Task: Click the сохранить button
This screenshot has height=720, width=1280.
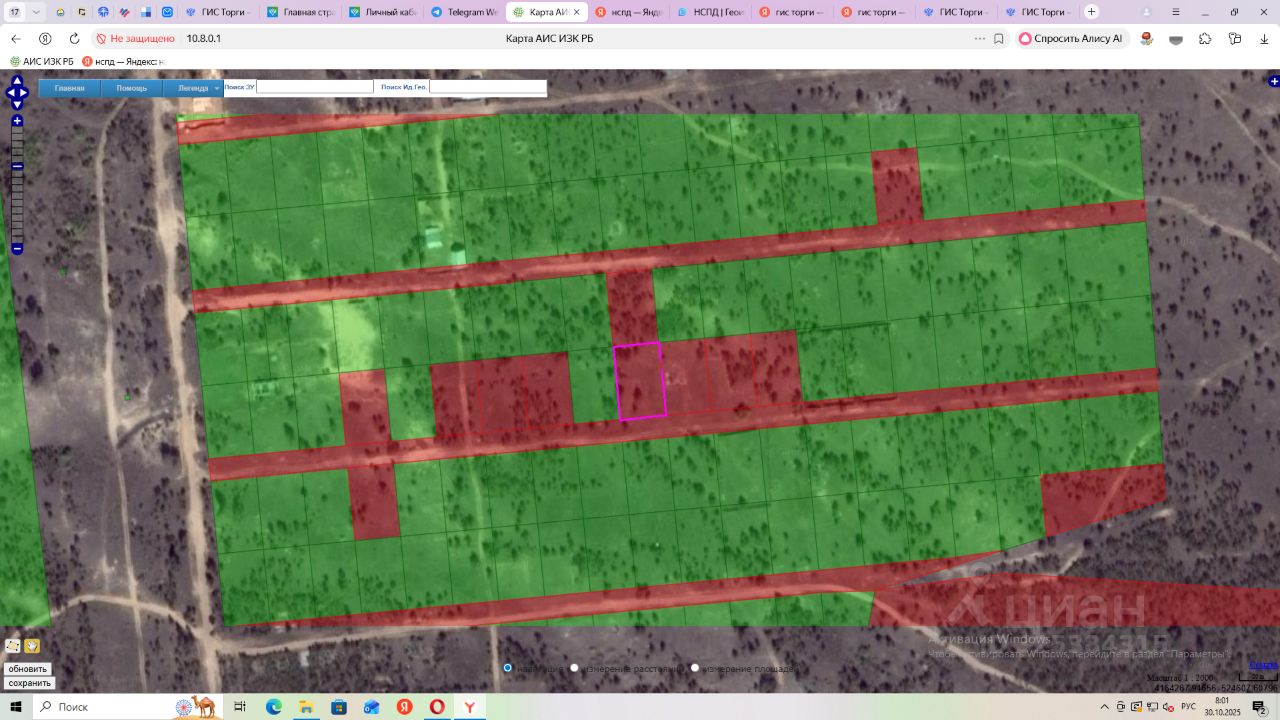Action: [x=29, y=683]
